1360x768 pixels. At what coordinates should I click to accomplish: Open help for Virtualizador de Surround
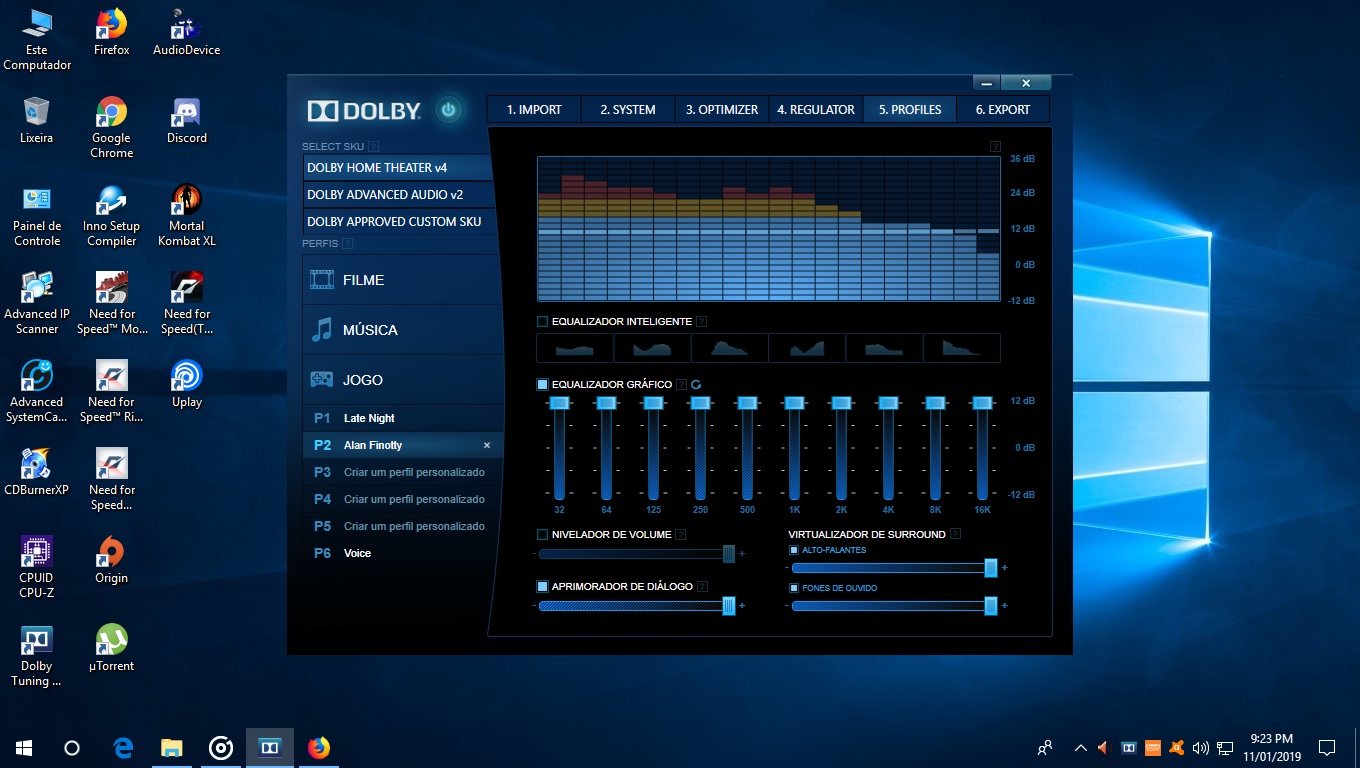955,535
